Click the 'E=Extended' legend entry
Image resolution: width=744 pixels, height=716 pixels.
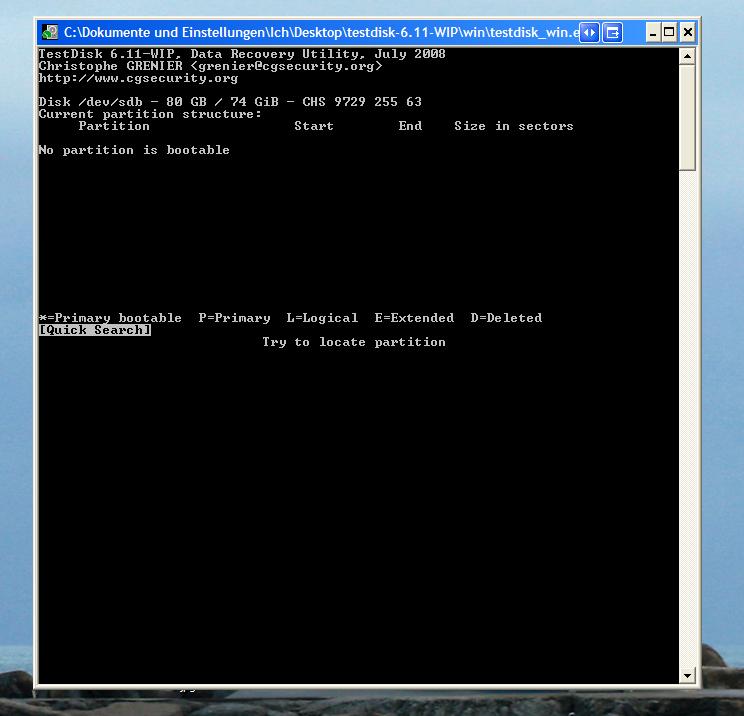[414, 318]
